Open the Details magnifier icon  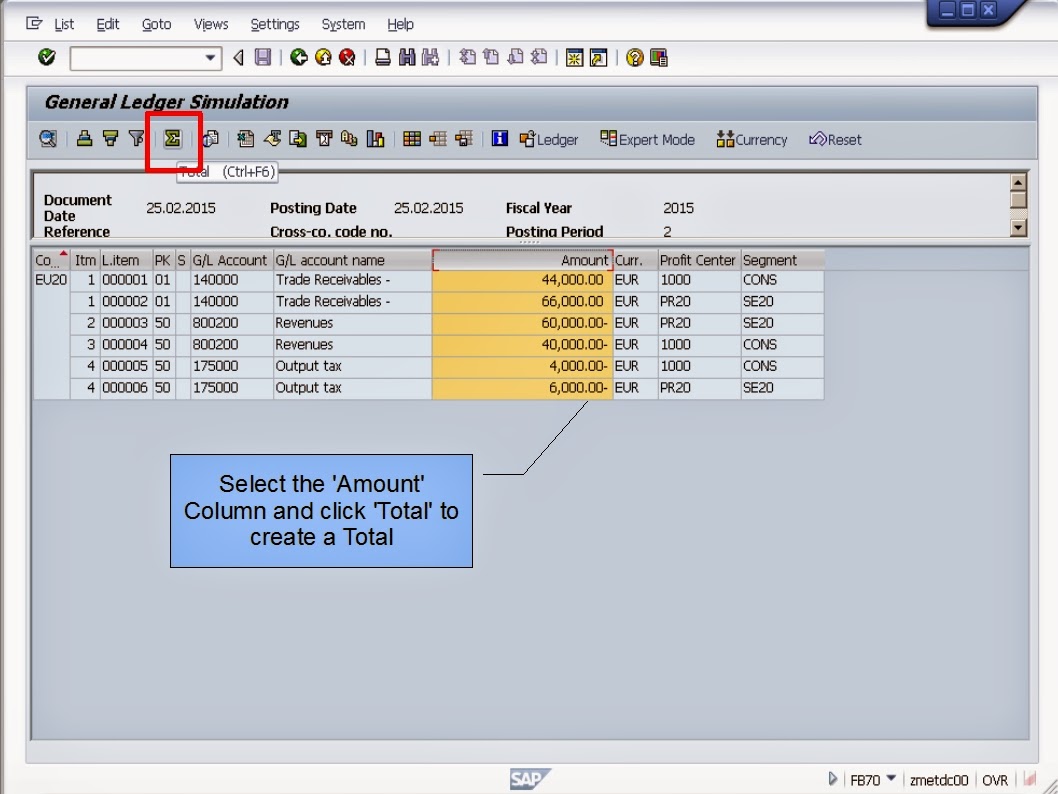47,139
